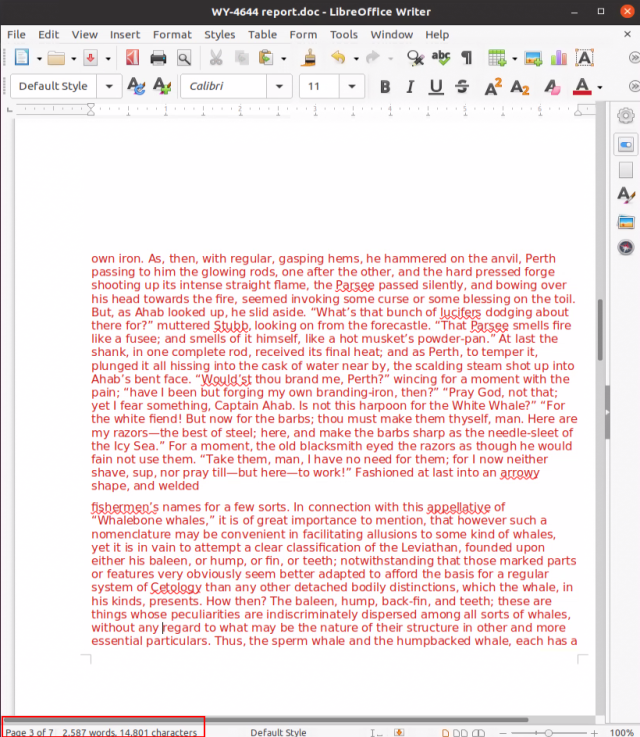Click page number status 'Page 3 of 7'
This screenshot has height=737, width=640.
point(30,732)
